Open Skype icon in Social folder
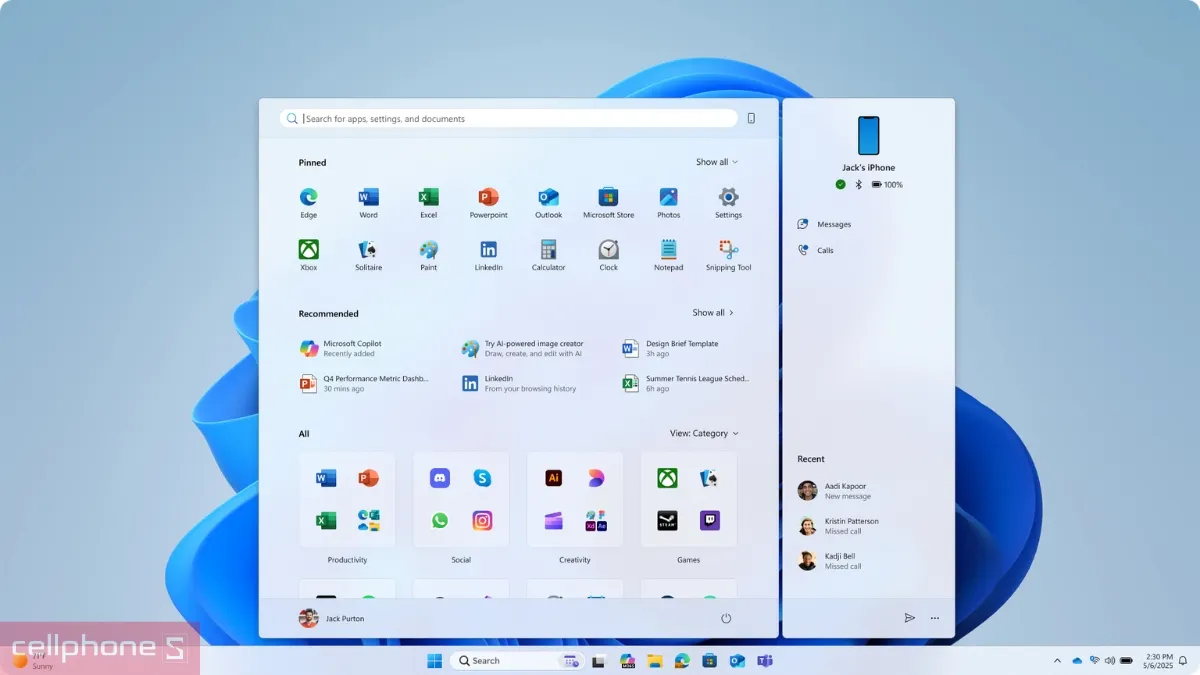The height and width of the screenshot is (675, 1200). [x=482, y=478]
